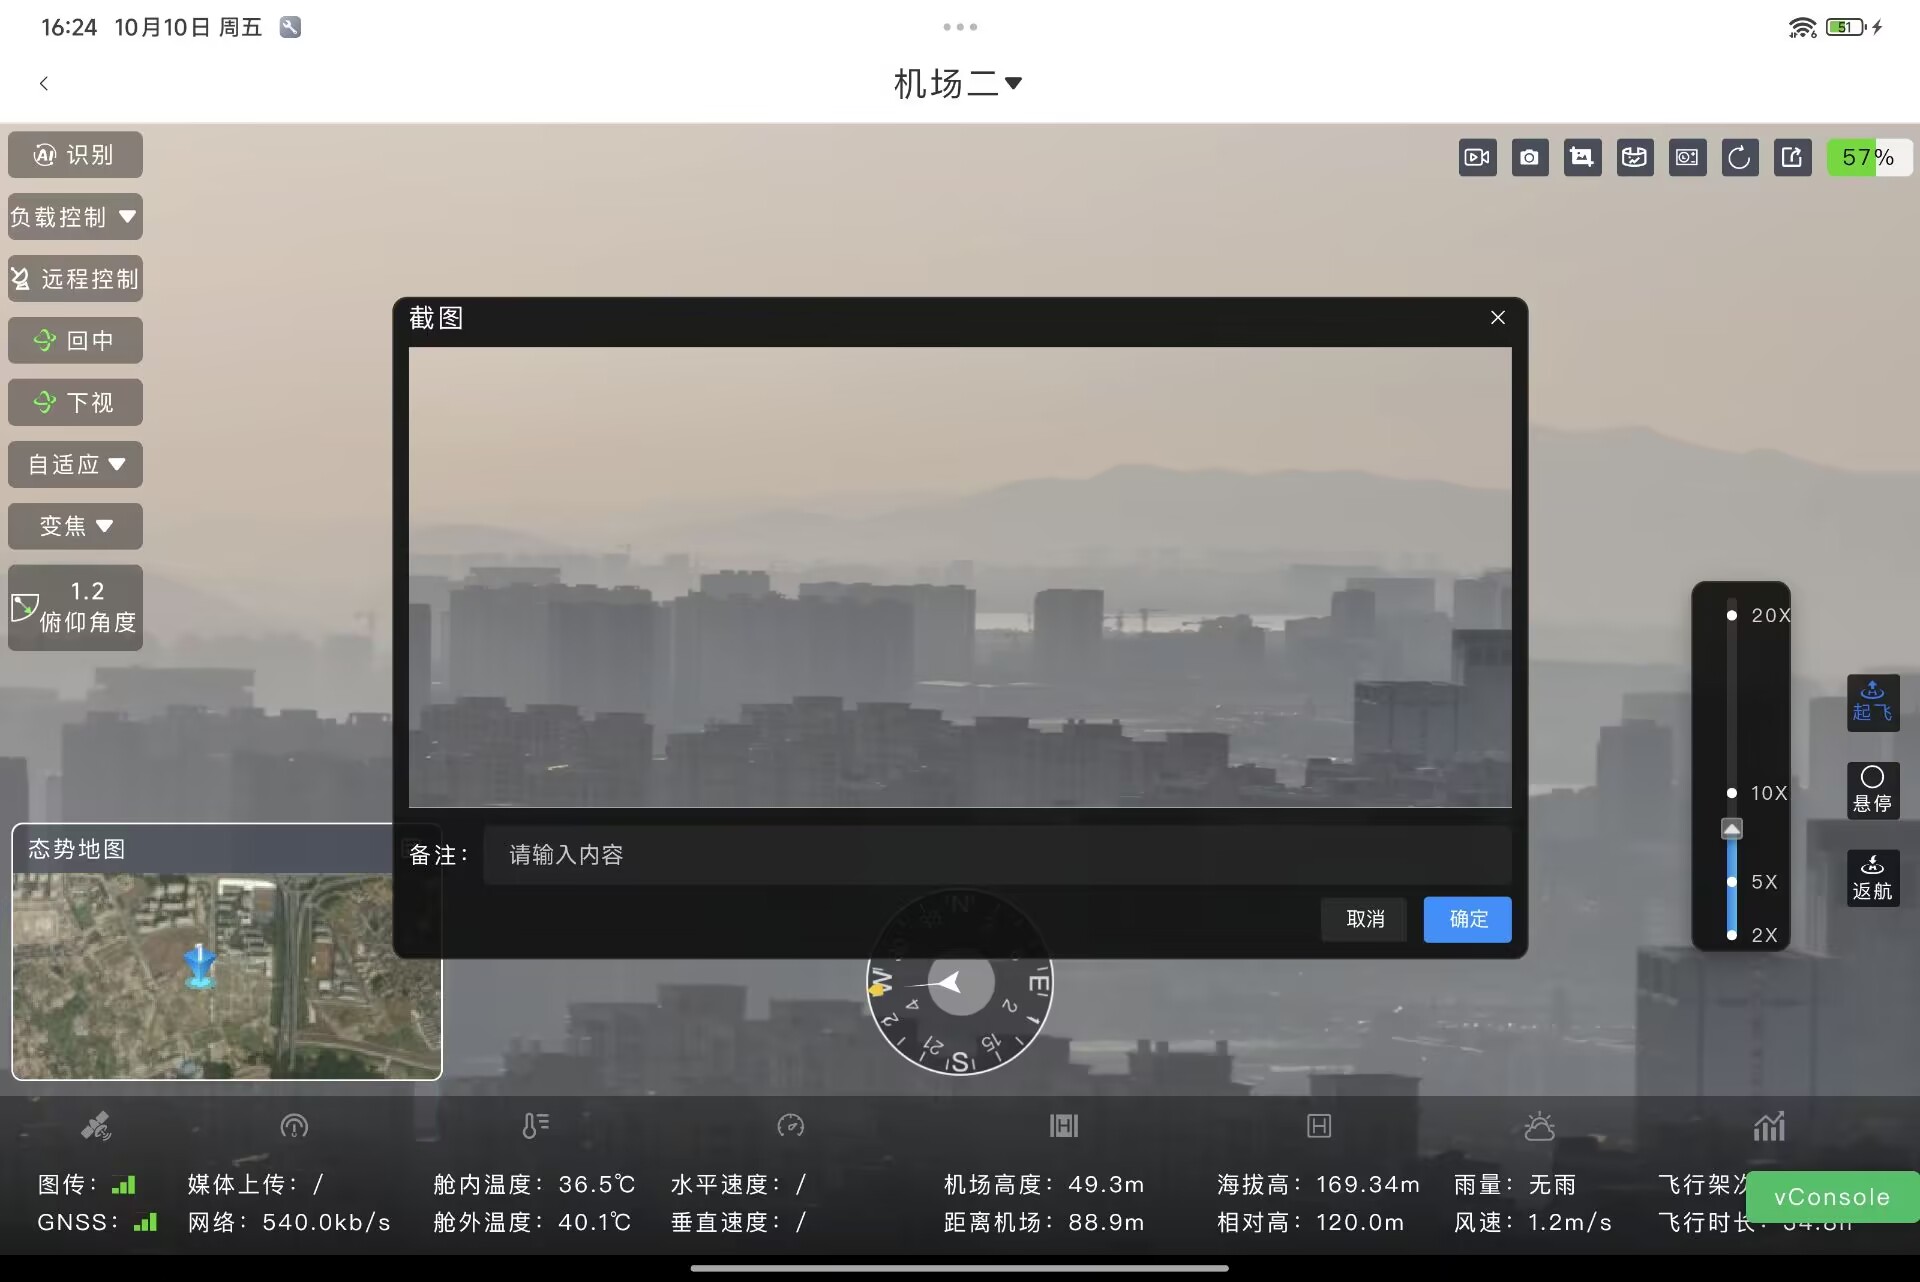Click the 回中 gimbal recenter button
This screenshot has height=1282, width=1920.
point(75,340)
